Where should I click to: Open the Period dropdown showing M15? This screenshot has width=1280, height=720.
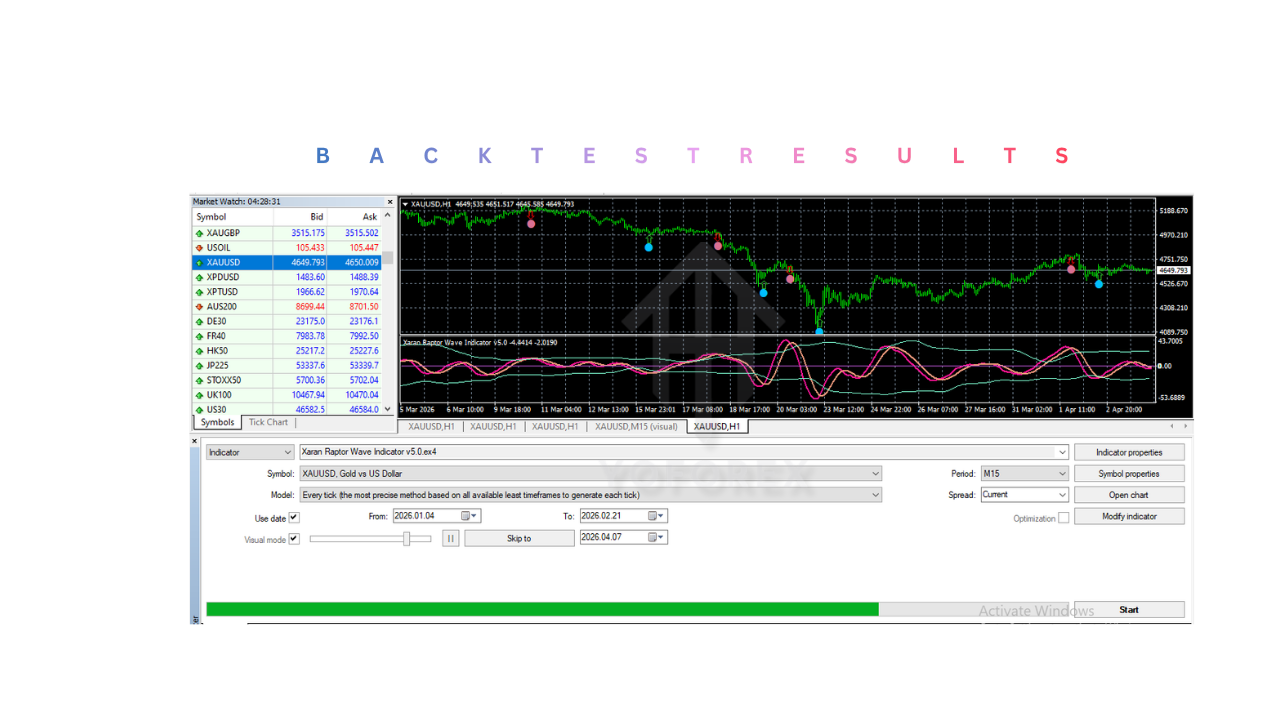click(x=1063, y=473)
